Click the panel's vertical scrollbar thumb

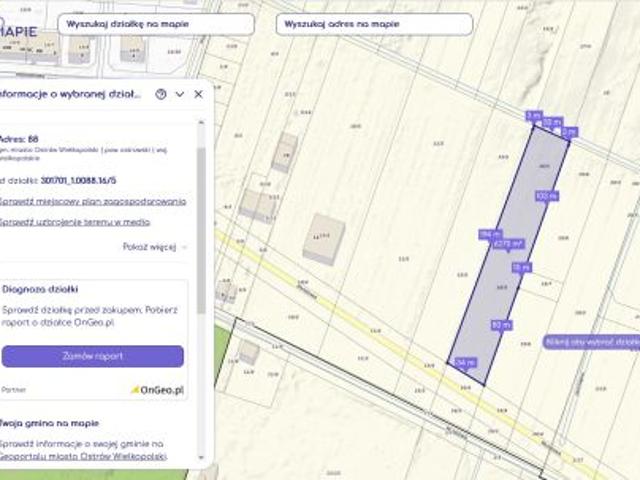tap(201, 231)
